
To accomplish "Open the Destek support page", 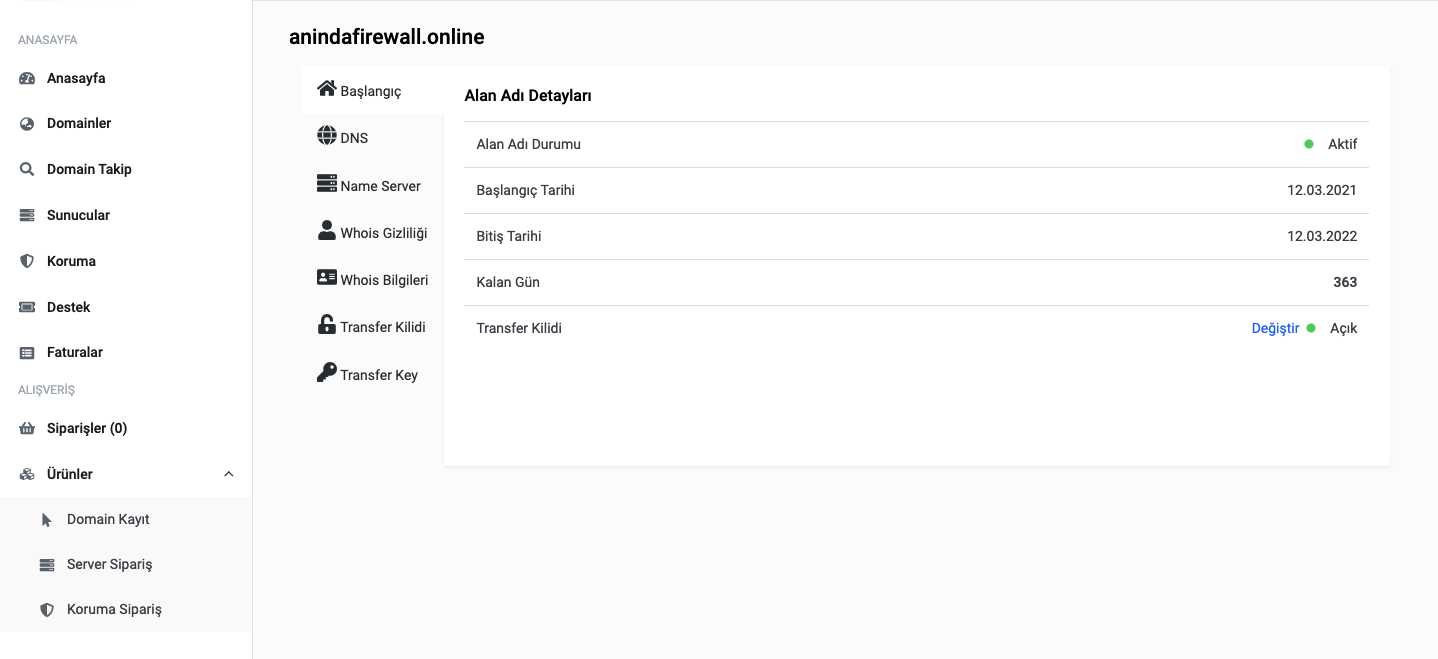I will (68, 307).
